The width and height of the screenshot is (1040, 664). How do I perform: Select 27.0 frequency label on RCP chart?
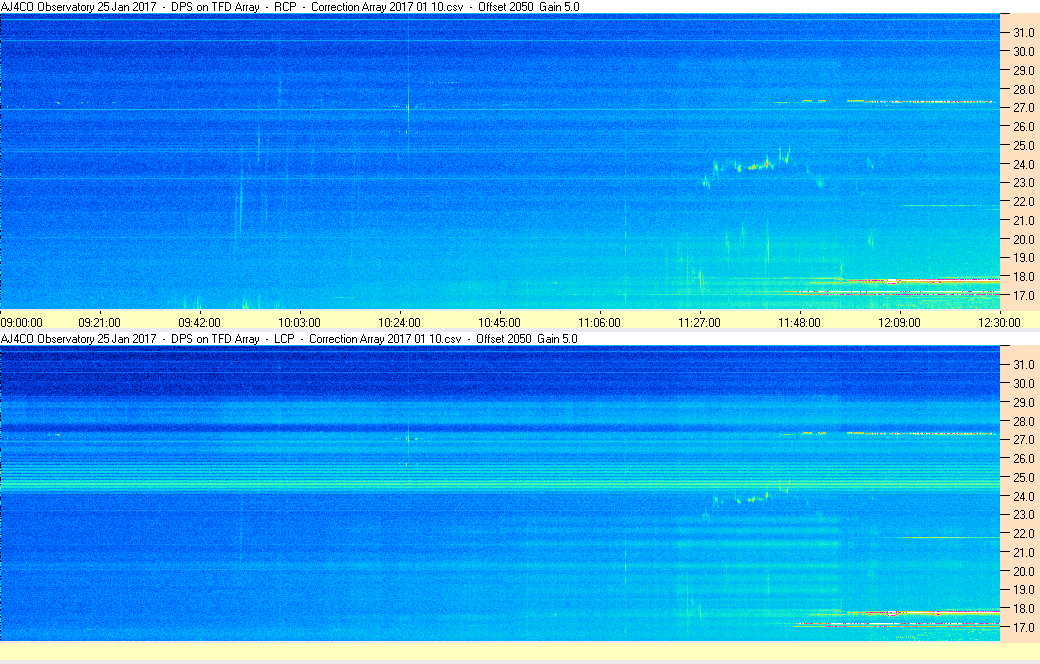[1023, 108]
